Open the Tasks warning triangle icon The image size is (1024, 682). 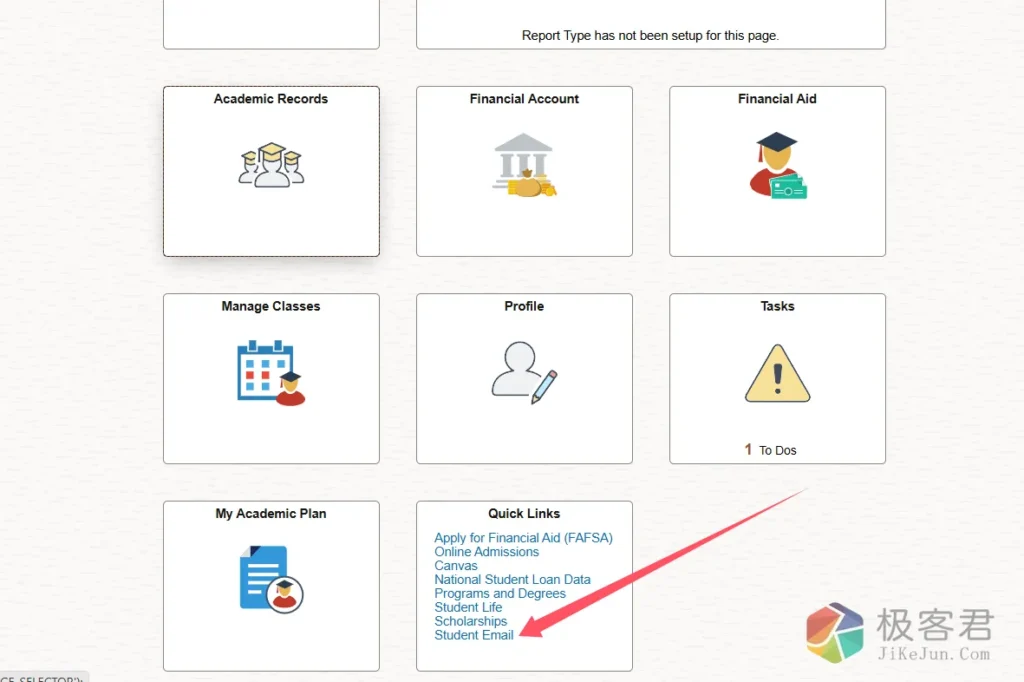click(x=778, y=373)
